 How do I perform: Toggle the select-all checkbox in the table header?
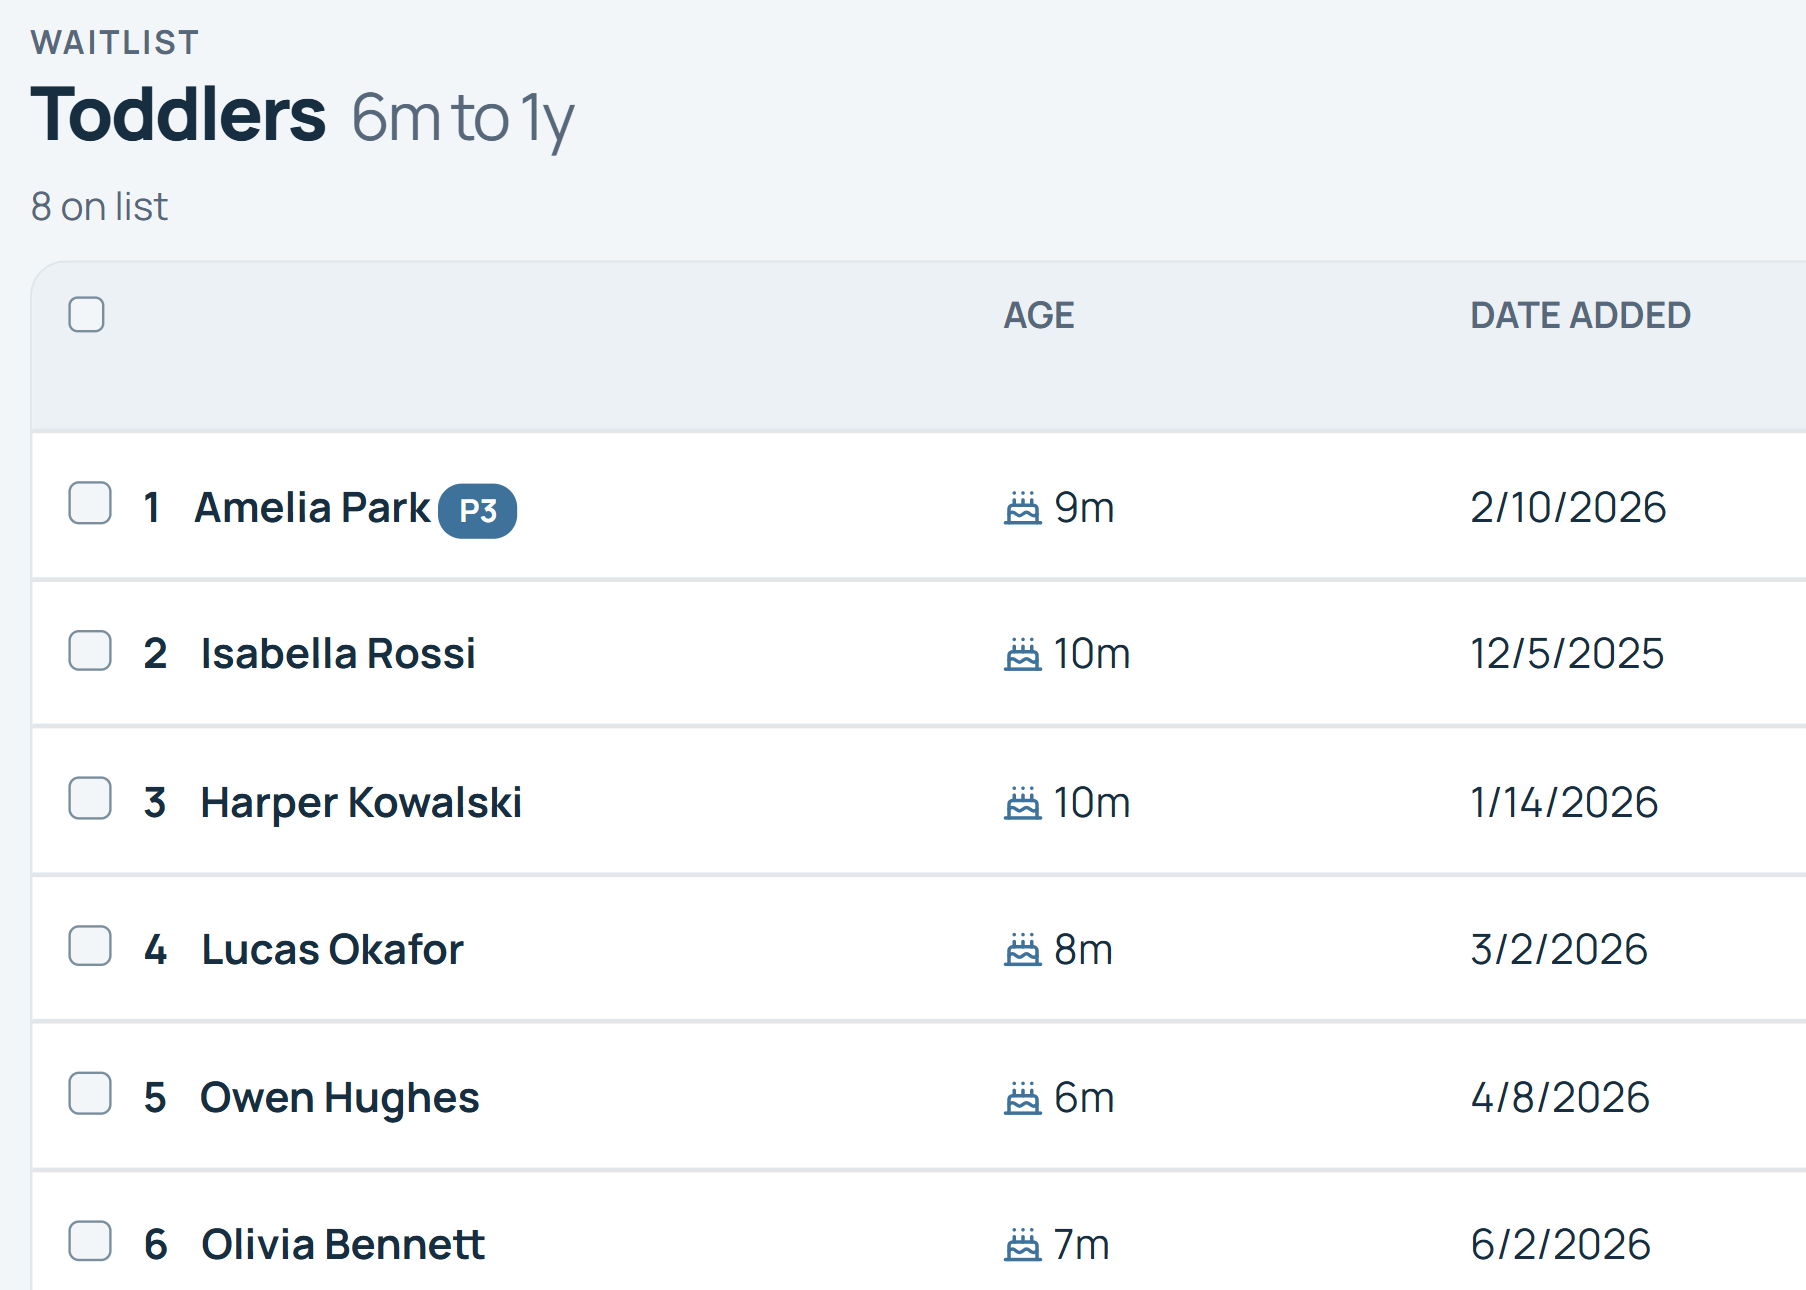(x=86, y=314)
